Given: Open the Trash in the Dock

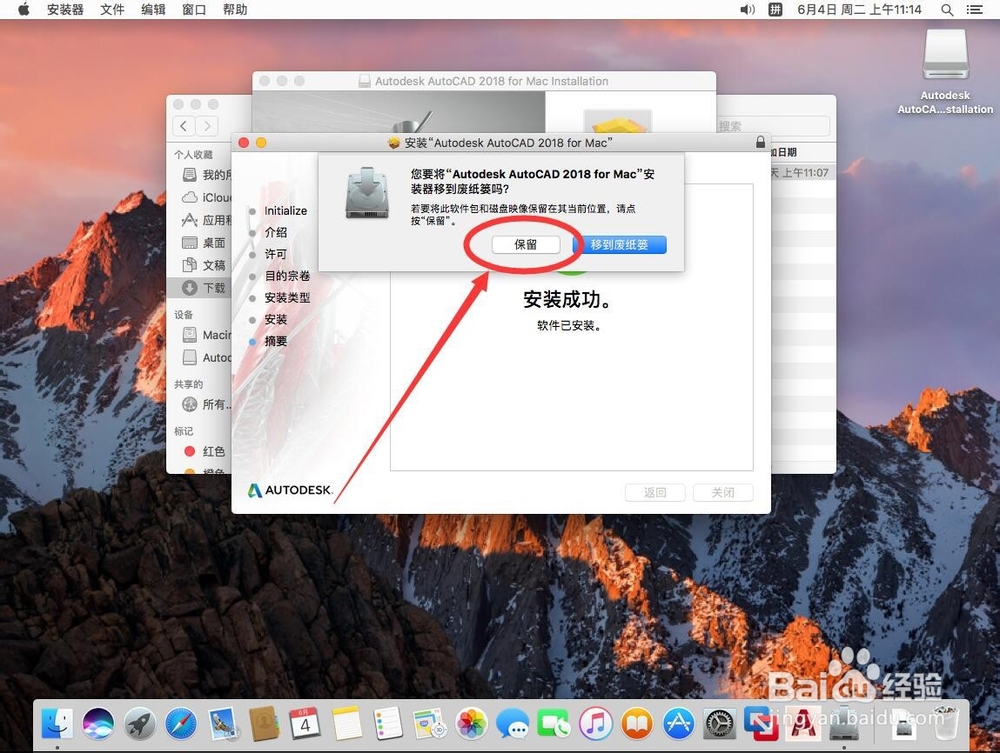Looking at the screenshot, I should click(x=946, y=724).
